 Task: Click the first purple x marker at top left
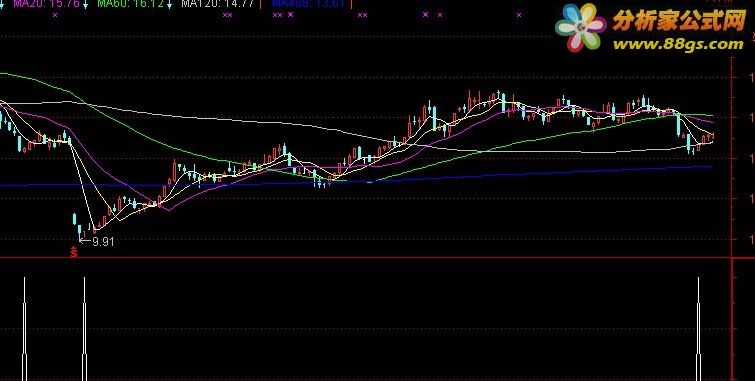pos(55,15)
